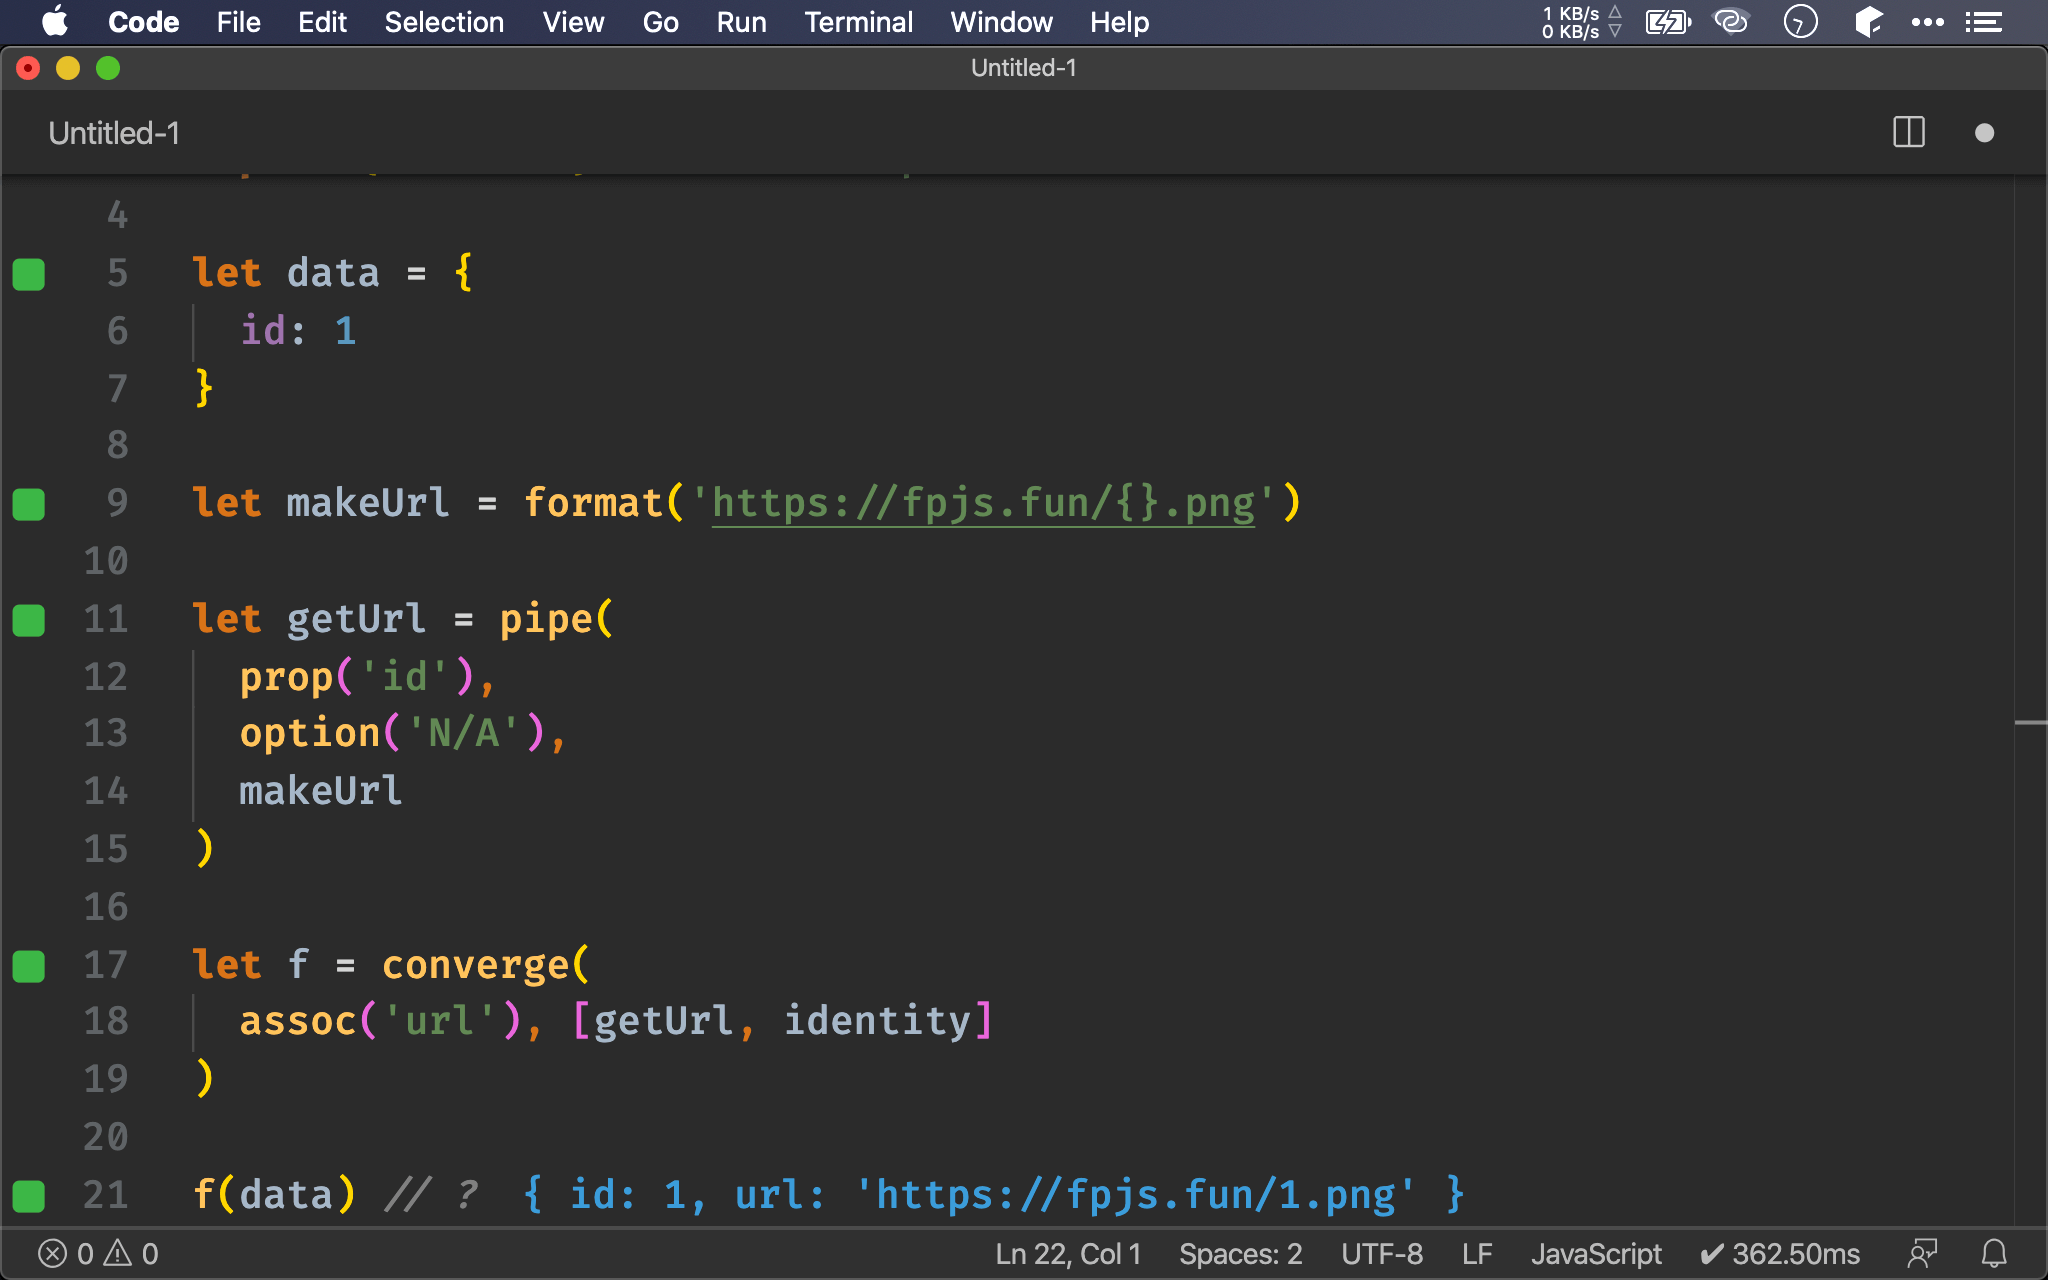The width and height of the screenshot is (2048, 1280).
Task: Open the View menu
Action: (573, 22)
